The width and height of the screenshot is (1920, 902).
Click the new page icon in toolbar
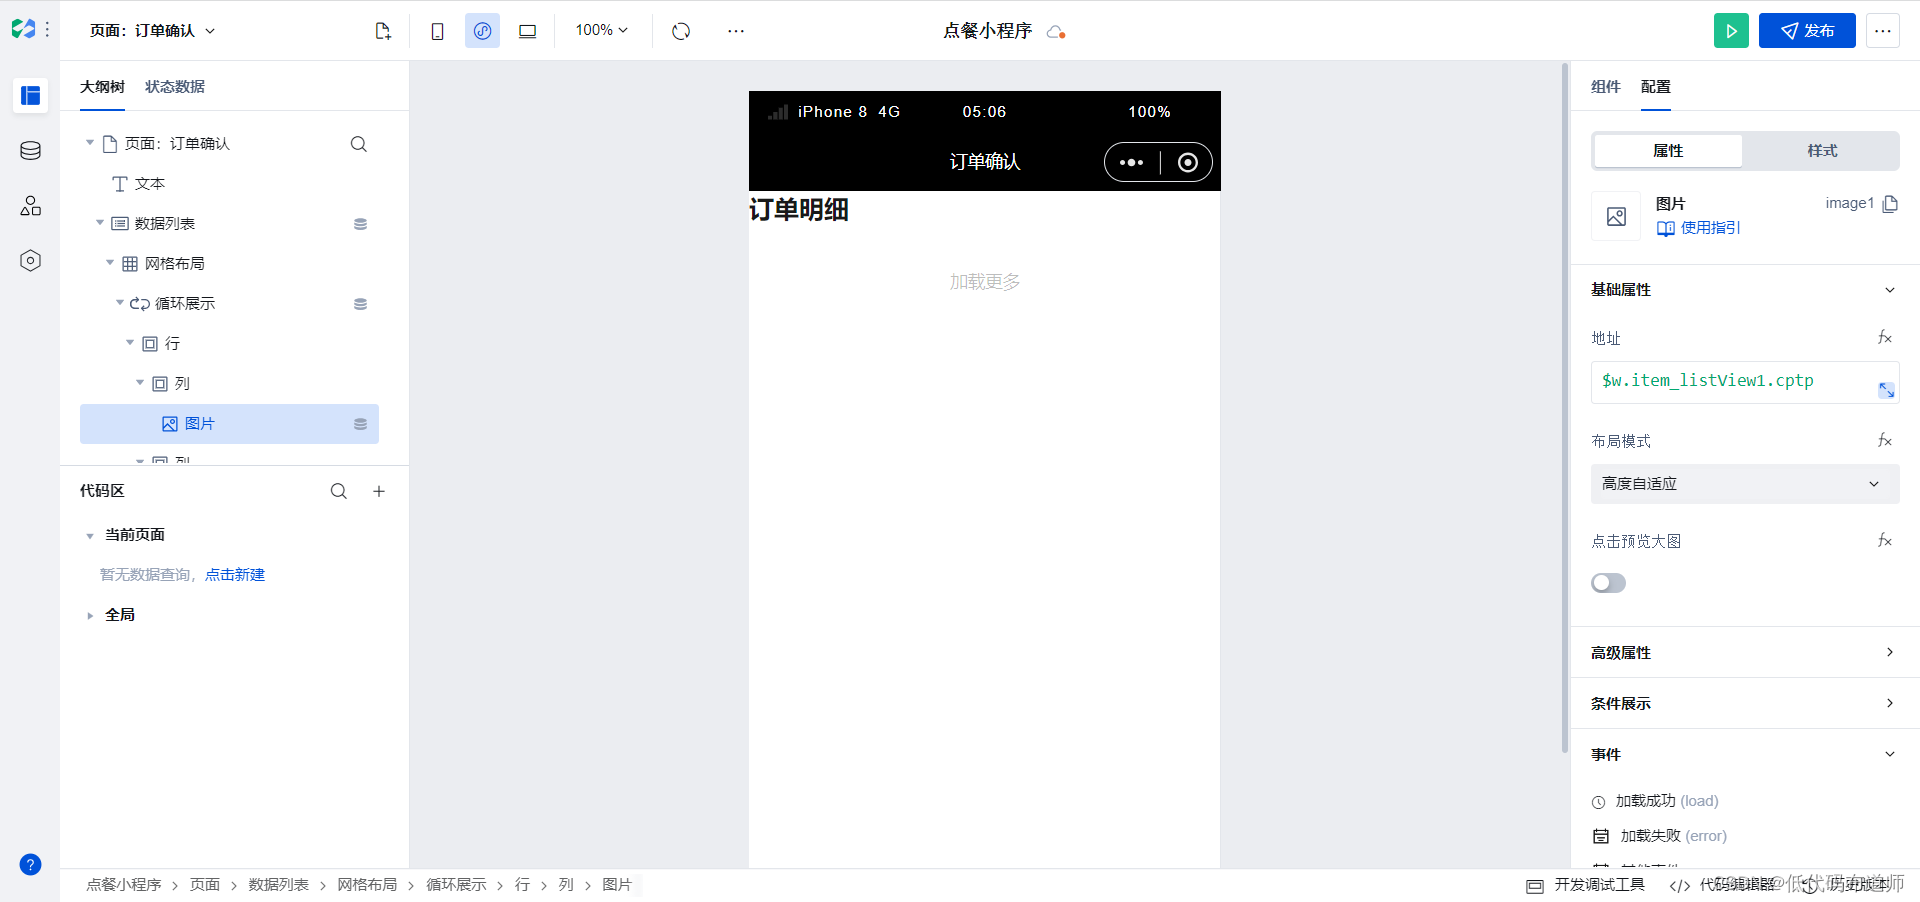click(x=383, y=31)
